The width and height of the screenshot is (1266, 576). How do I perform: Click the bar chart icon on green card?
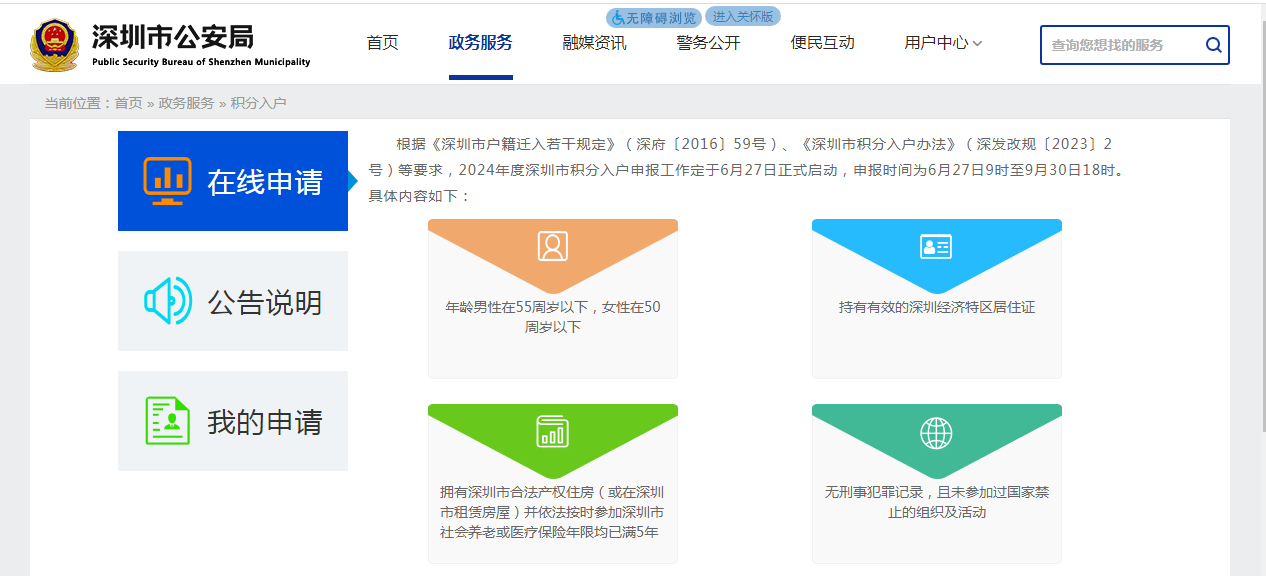pos(552,431)
